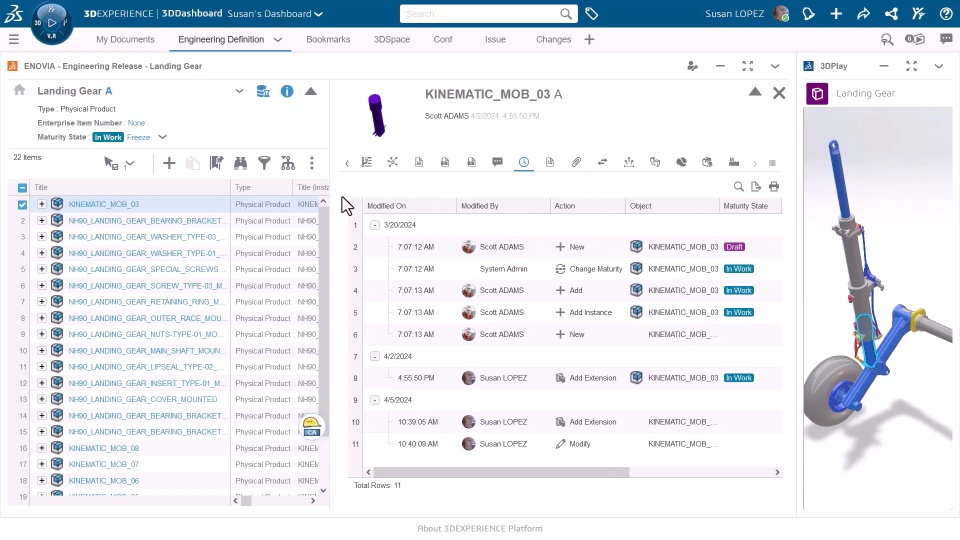Open the comments speech bubble tab icon
Image resolution: width=960 pixels, height=540 pixels.
click(x=497, y=162)
